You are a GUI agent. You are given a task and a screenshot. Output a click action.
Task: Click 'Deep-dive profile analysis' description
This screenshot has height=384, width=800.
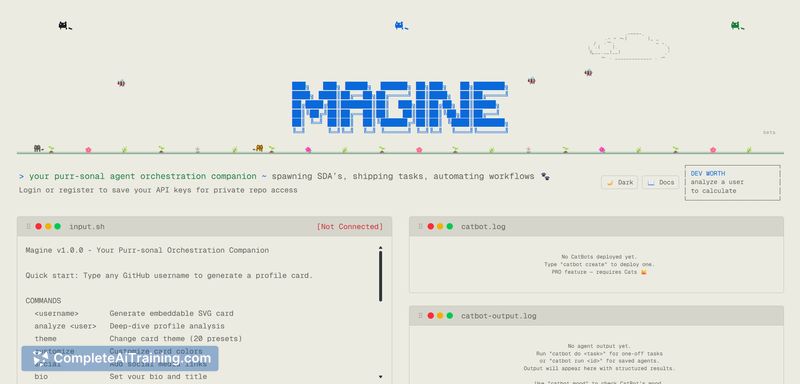click(x=167, y=326)
